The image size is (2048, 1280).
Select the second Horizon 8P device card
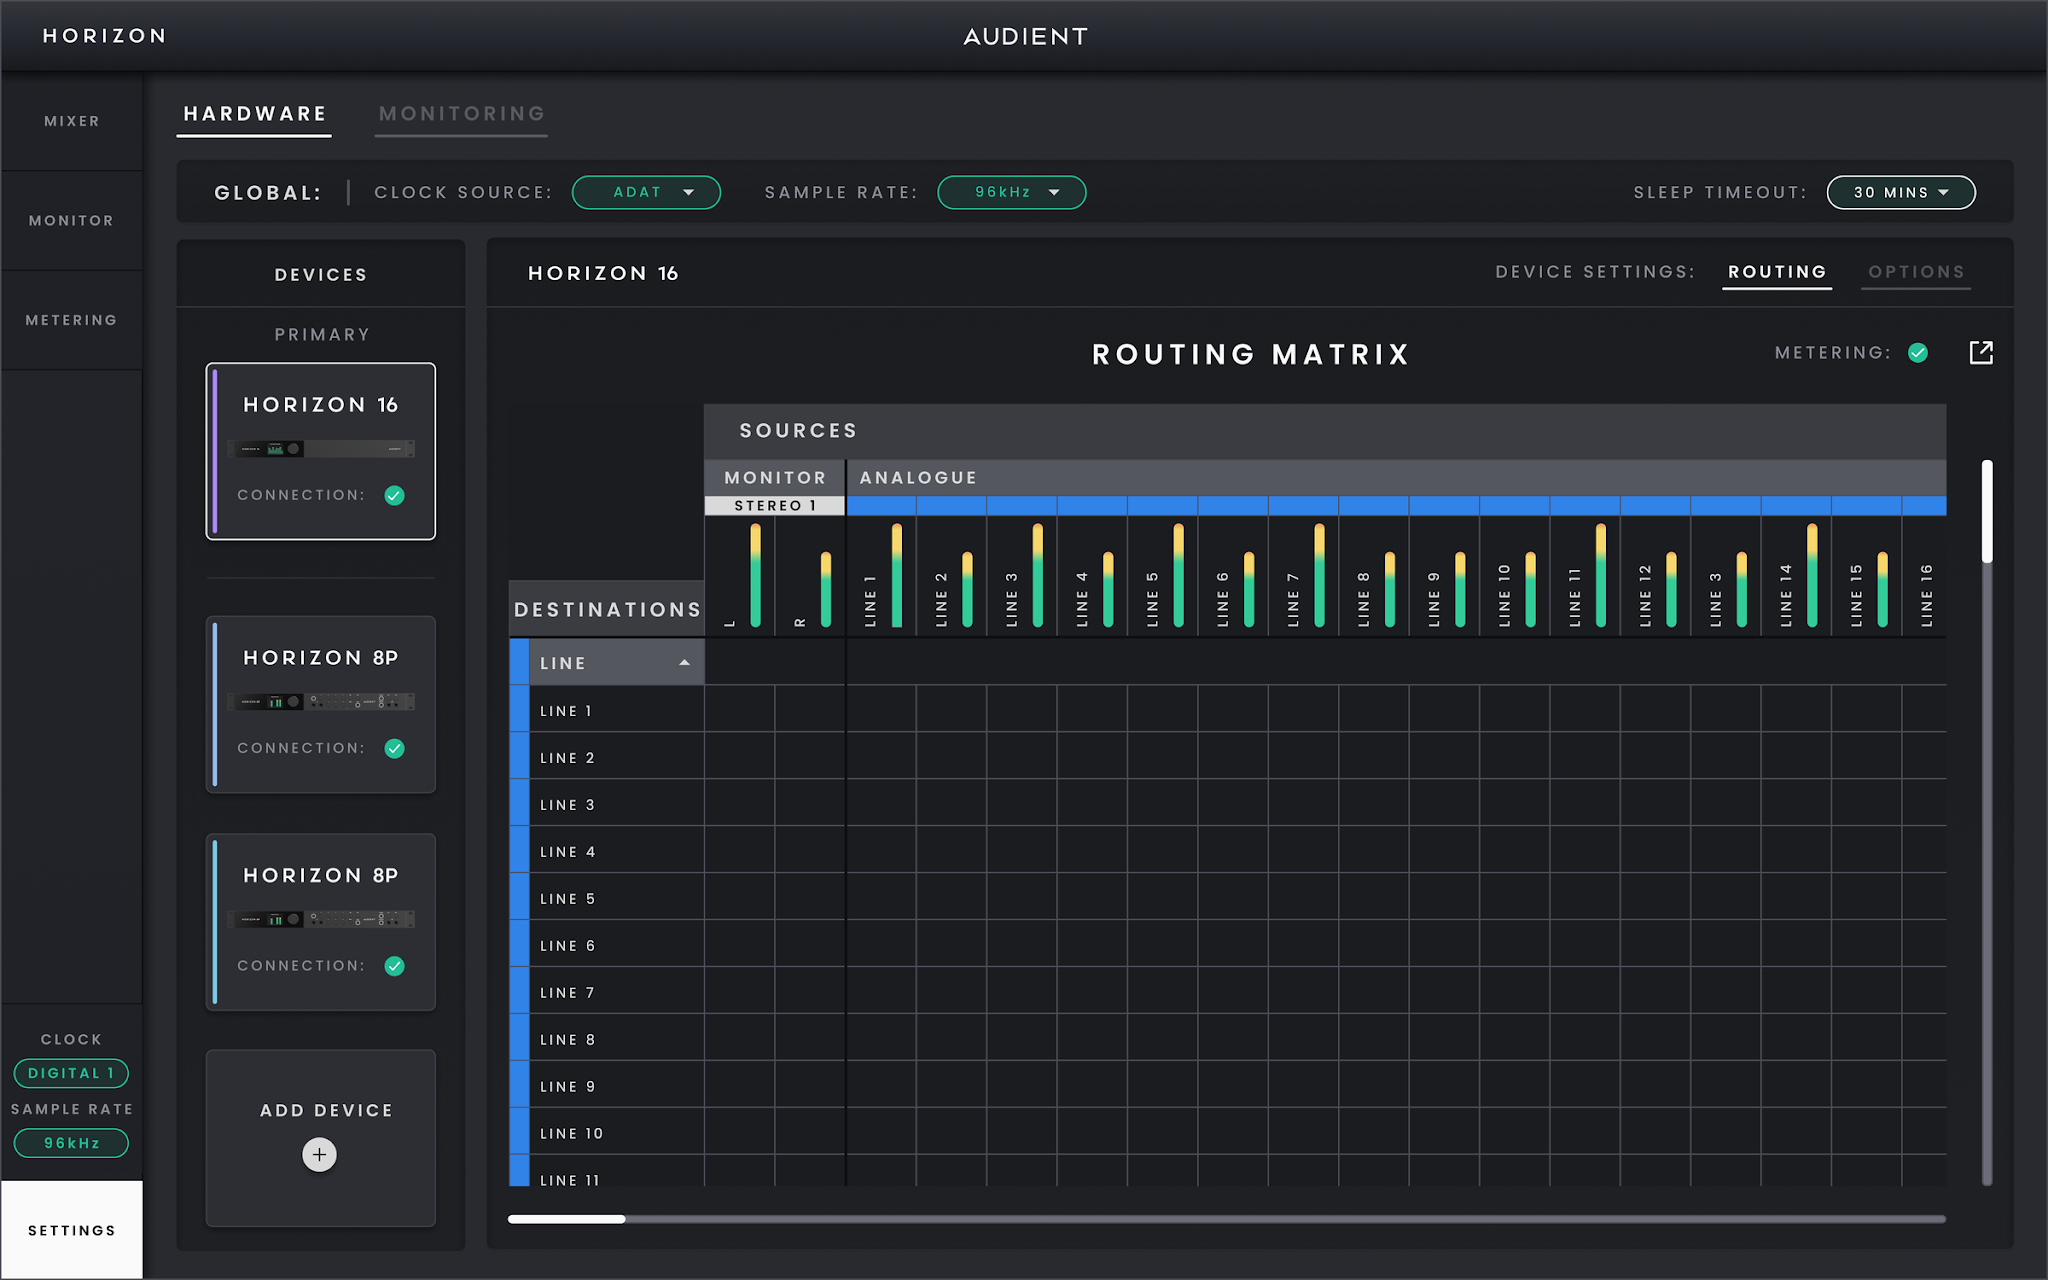coord(321,922)
